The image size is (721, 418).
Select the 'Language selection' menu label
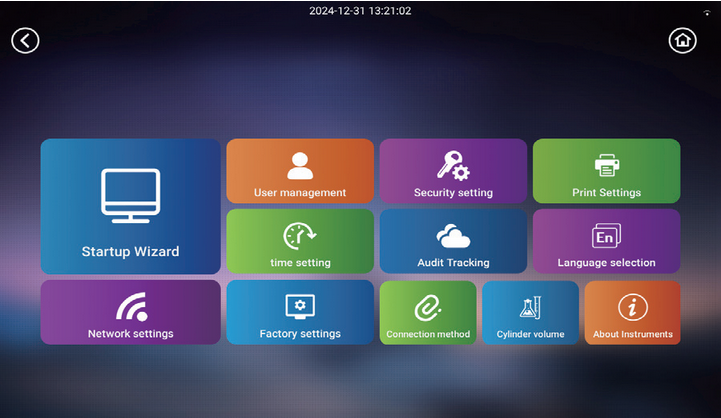(606, 263)
